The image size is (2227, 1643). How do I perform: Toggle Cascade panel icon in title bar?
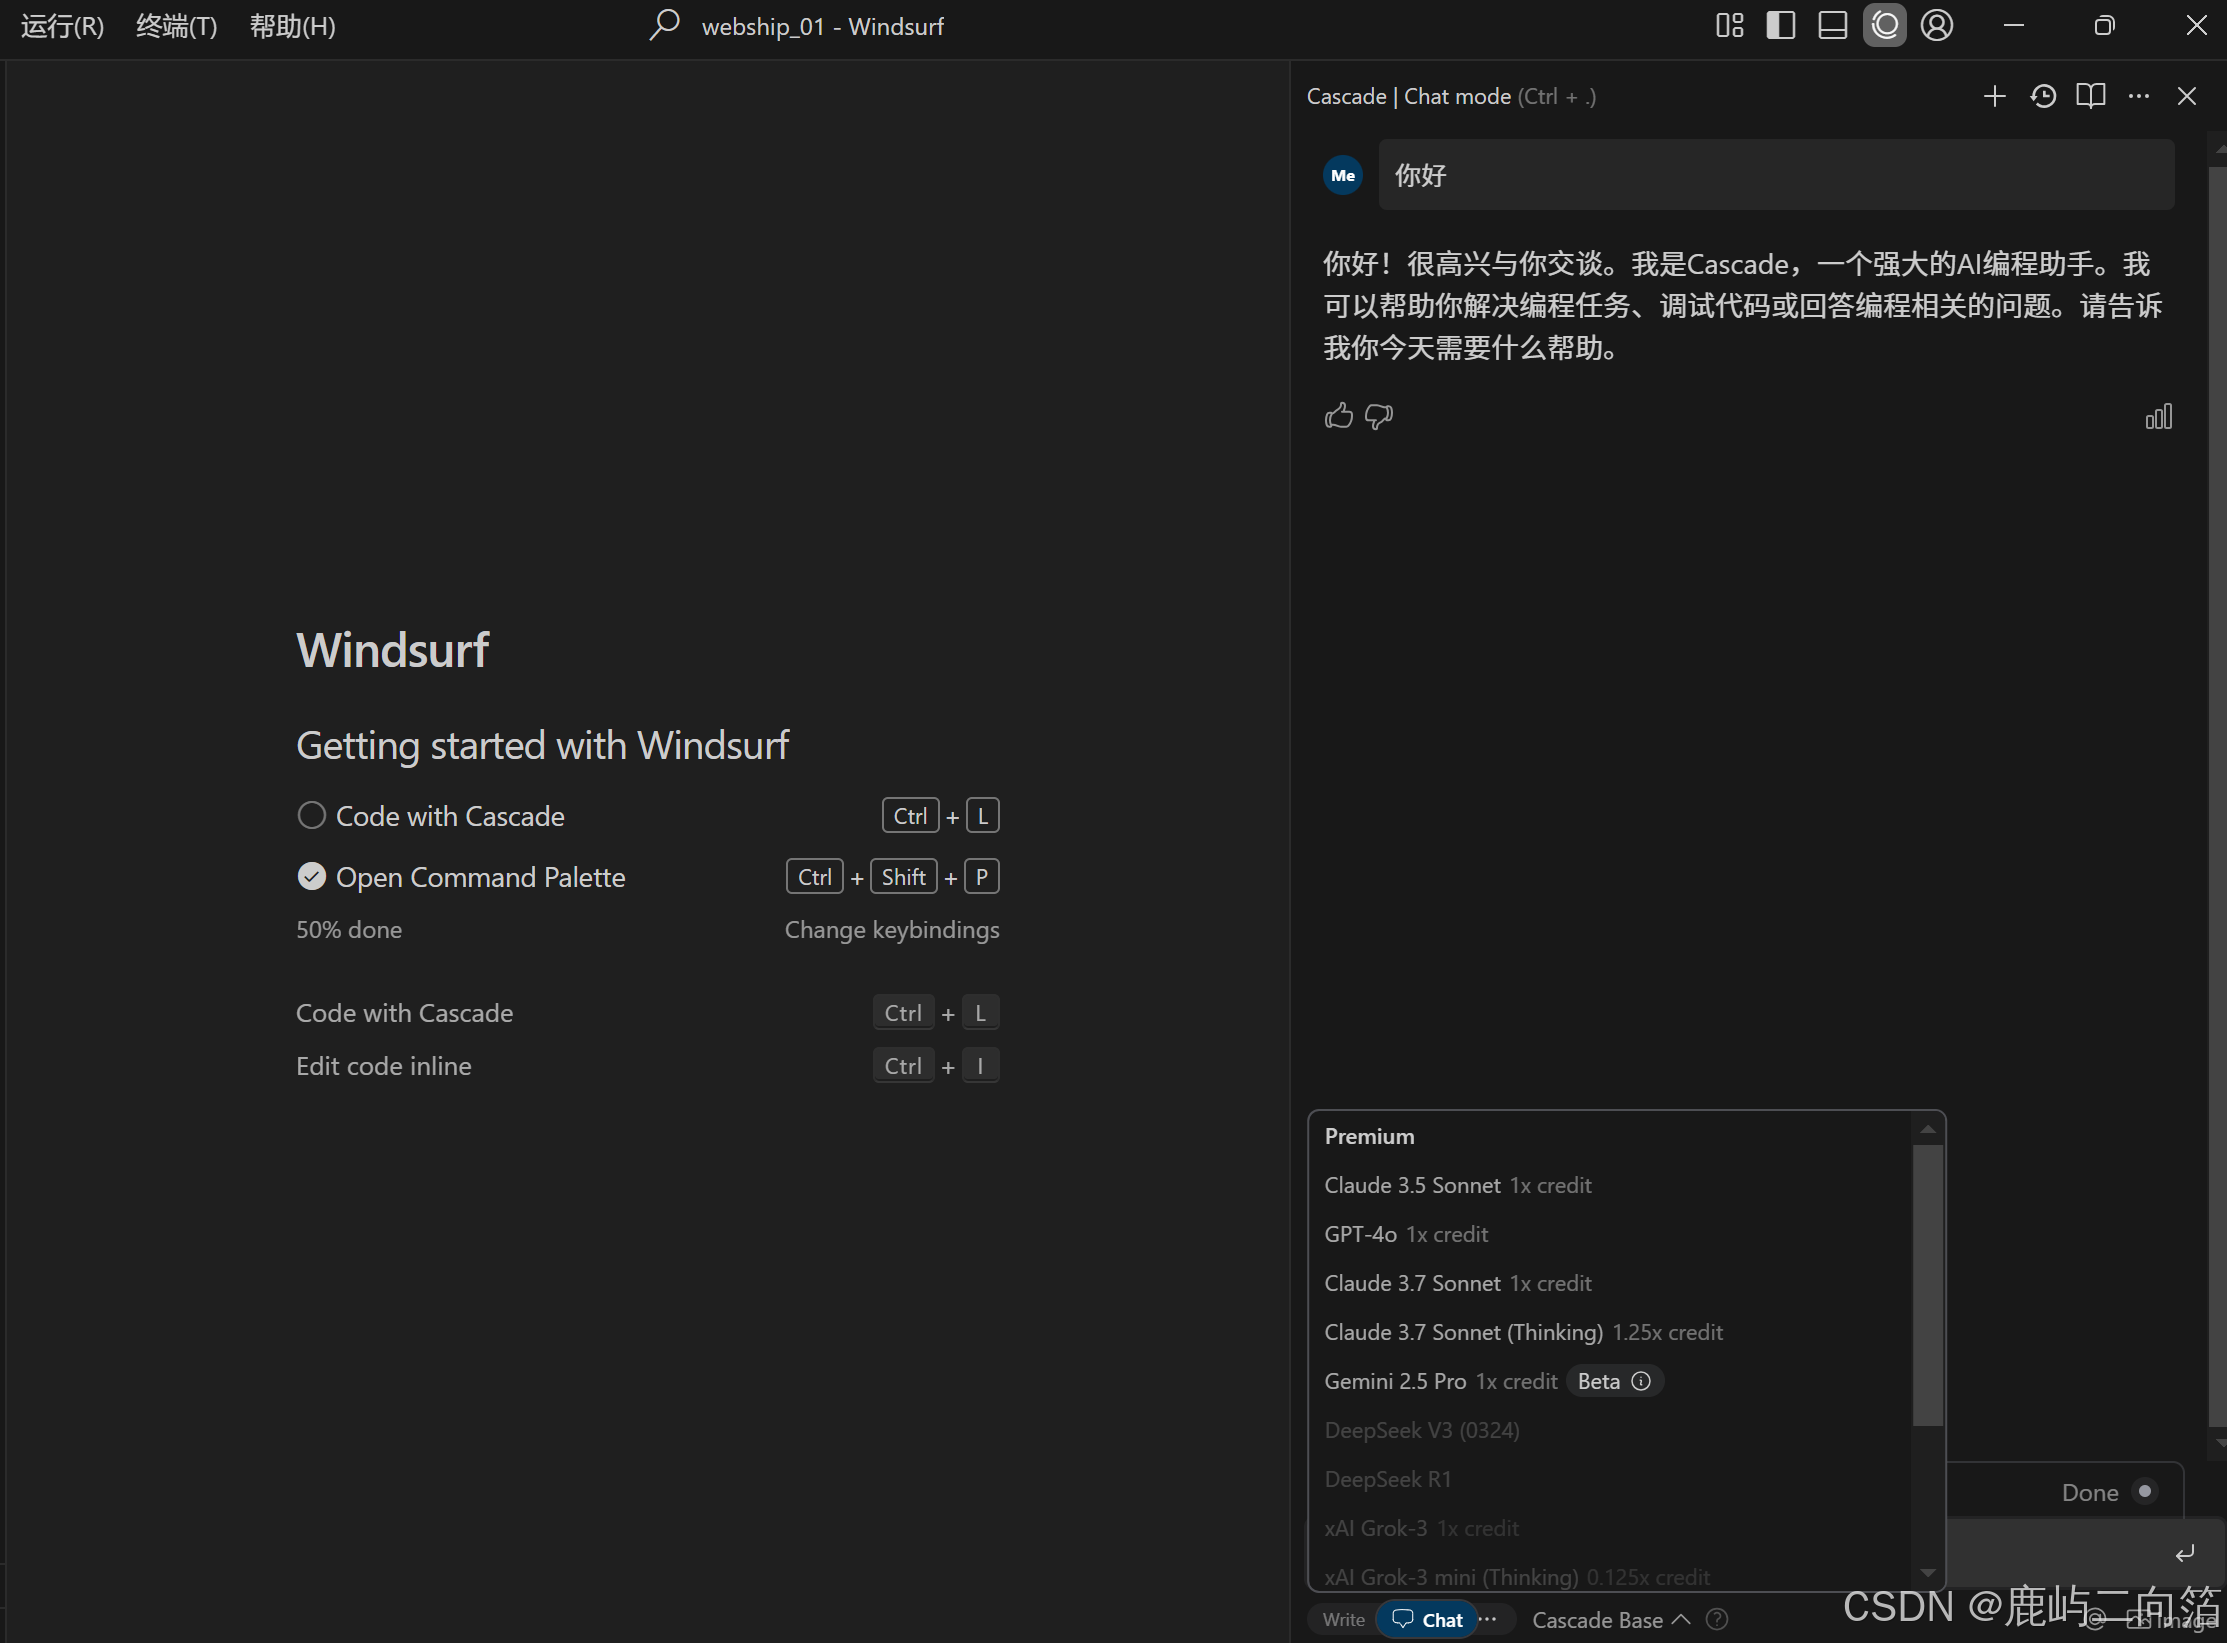click(1884, 26)
